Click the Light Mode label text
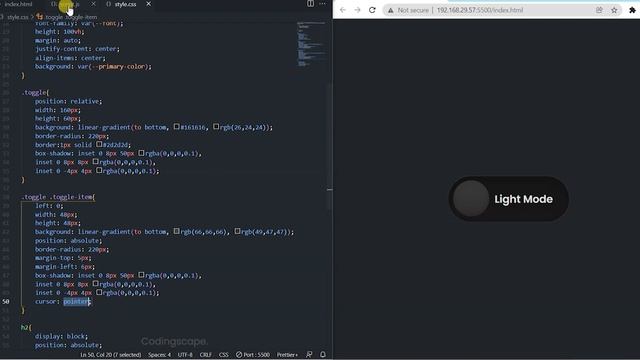 523,199
